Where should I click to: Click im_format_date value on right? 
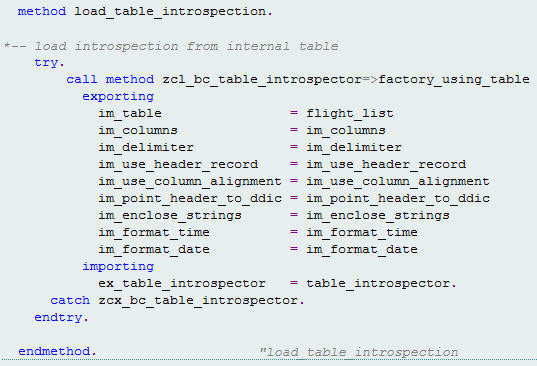pos(362,249)
